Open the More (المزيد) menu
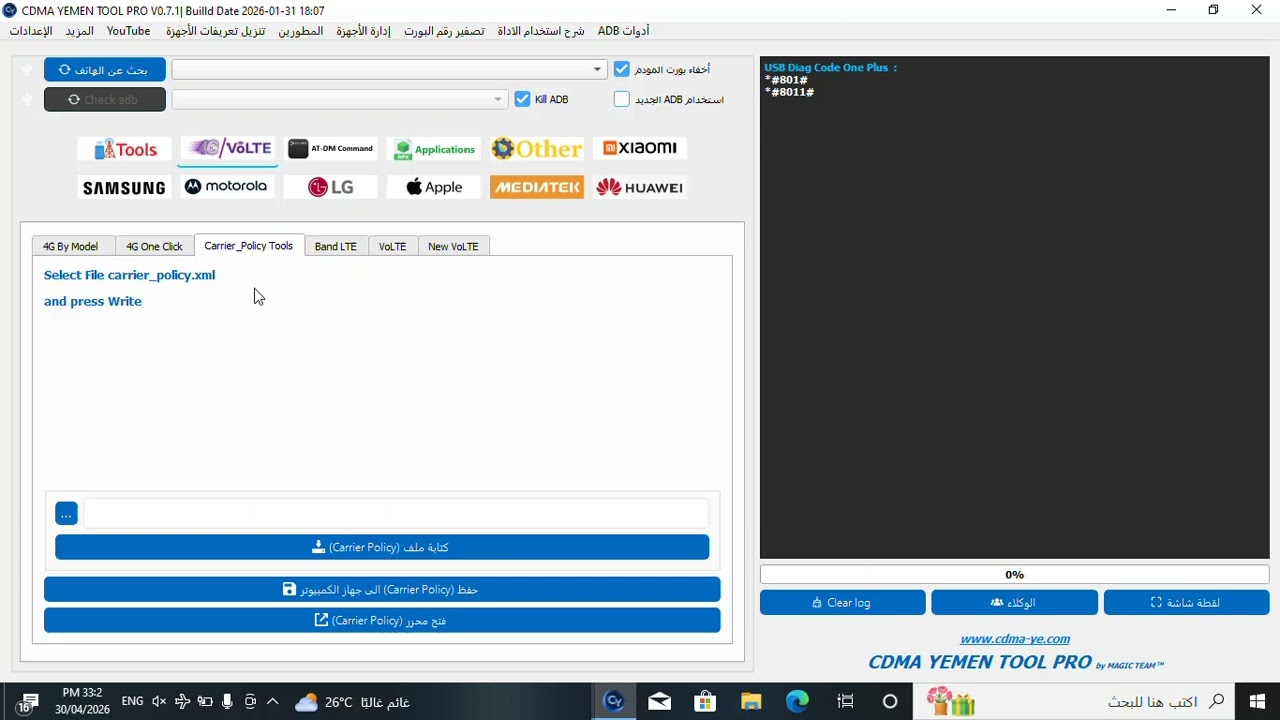 click(79, 31)
